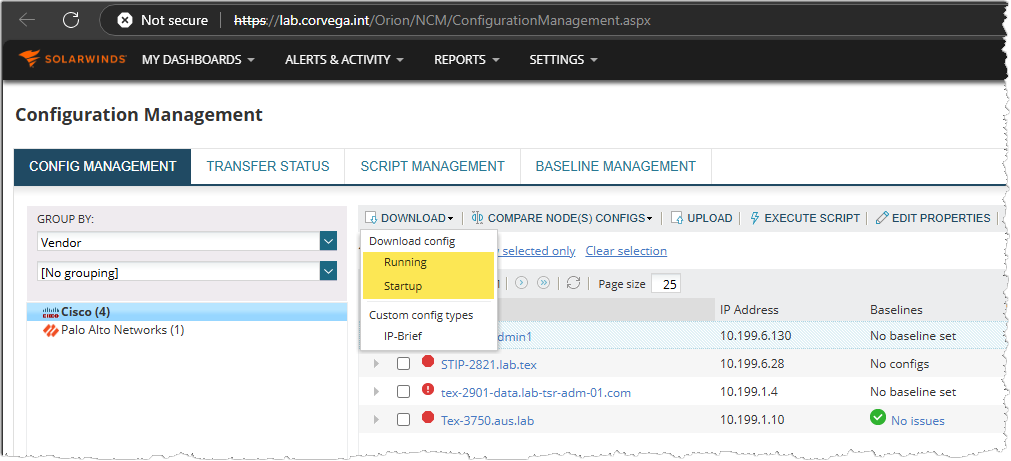
Task: Click DOWNLOAD toolbar button label
Action: (x=413, y=218)
